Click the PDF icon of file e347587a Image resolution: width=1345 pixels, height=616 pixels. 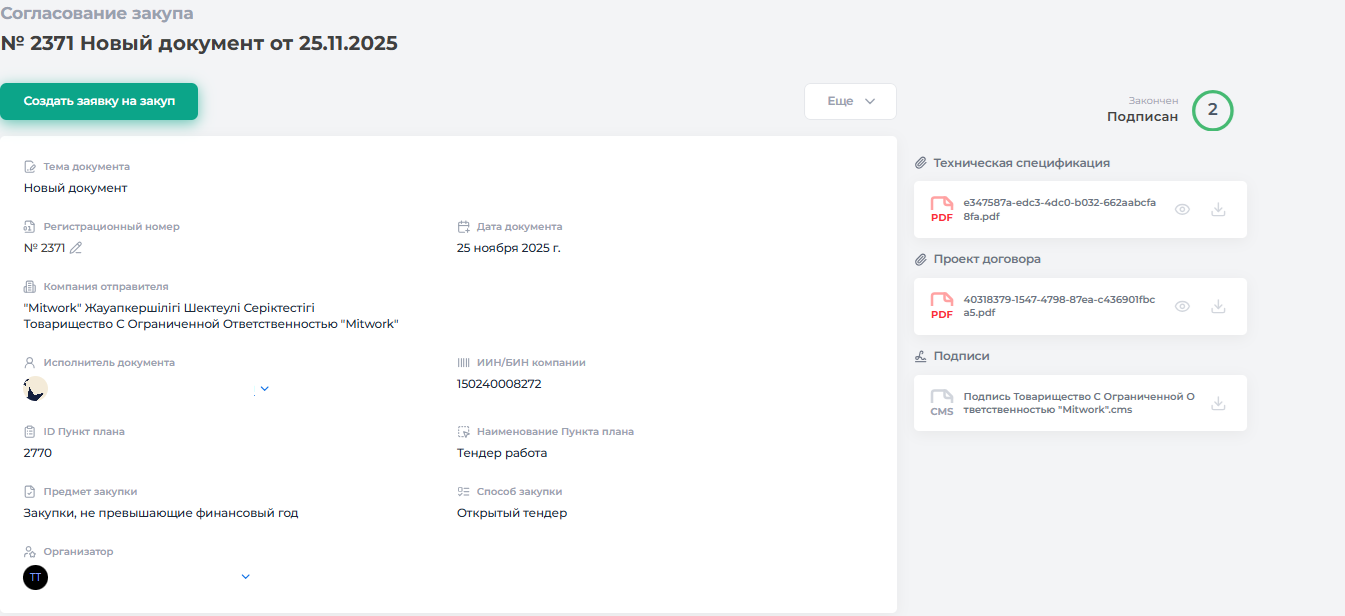[941, 209]
